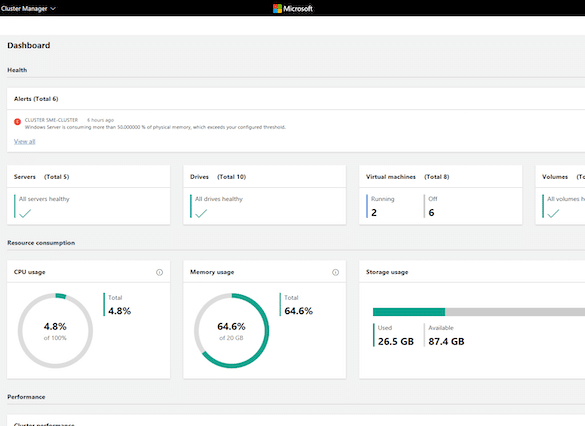
Task: Click the CPU usage info icon
Action: (x=159, y=272)
